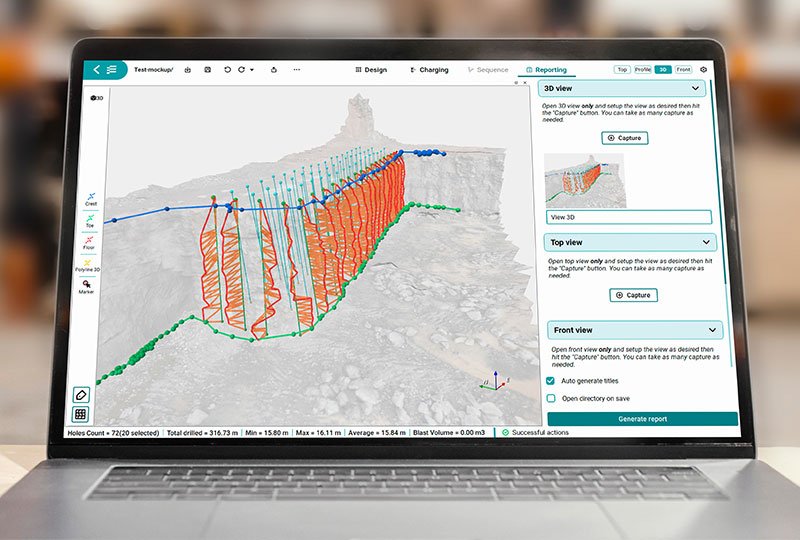Click the View 3D title field
The image size is (800, 540).
(629, 216)
